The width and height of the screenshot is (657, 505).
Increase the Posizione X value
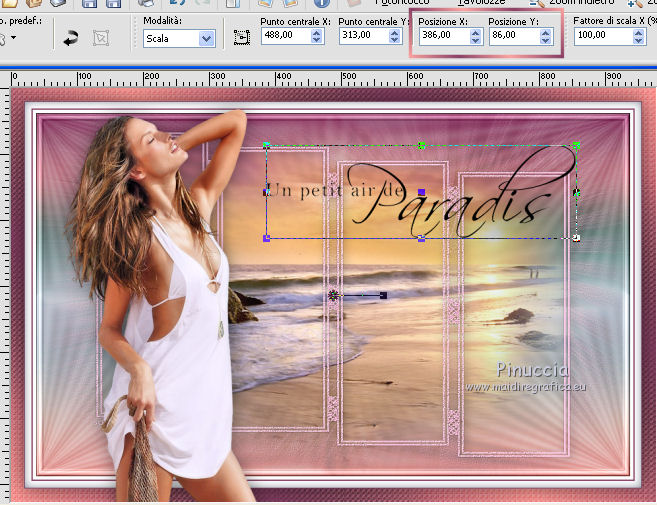click(x=475, y=32)
